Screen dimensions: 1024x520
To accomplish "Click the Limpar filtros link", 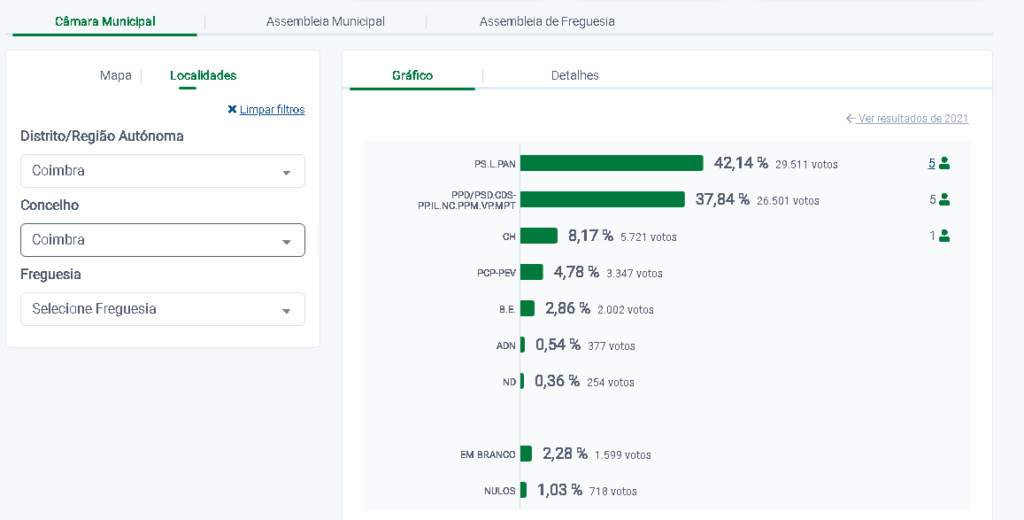I will (x=272, y=110).
